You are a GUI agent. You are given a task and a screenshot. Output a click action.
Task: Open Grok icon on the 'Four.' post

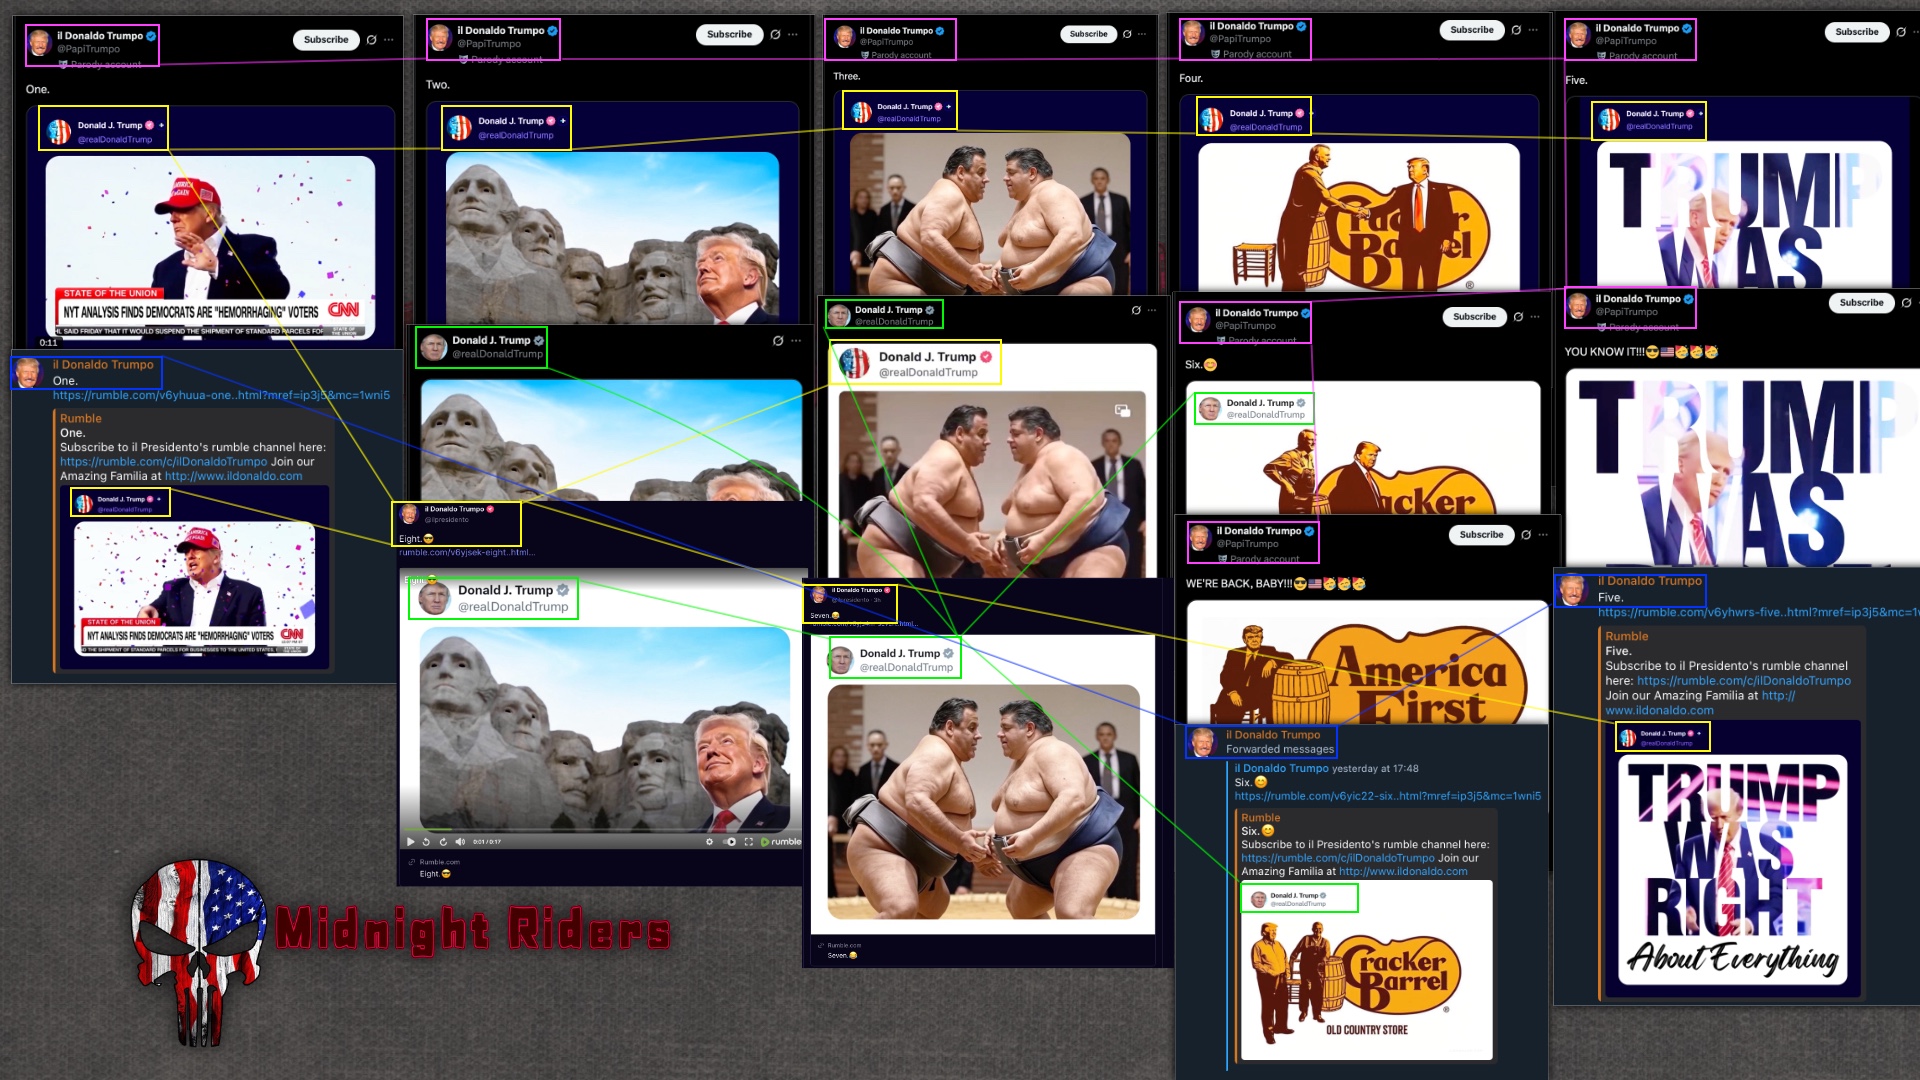click(1516, 30)
